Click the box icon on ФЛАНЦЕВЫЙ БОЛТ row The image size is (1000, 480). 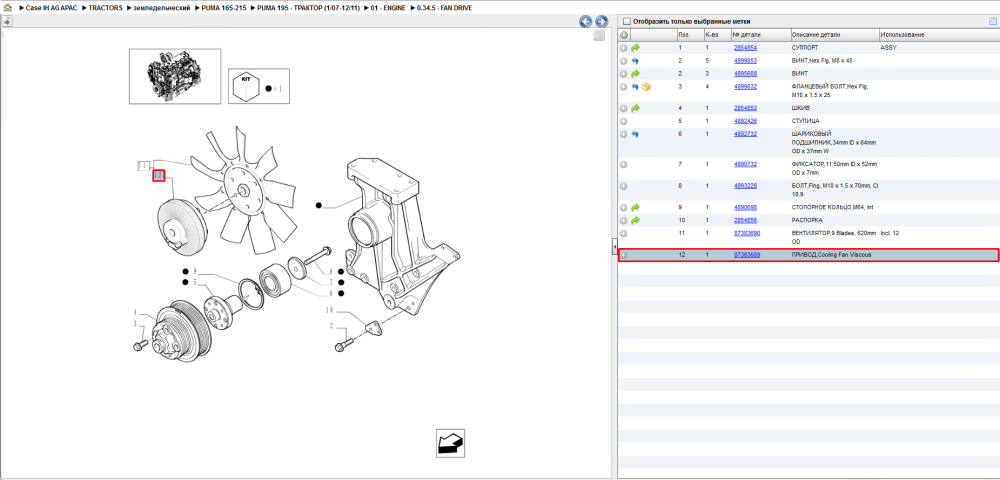click(646, 87)
